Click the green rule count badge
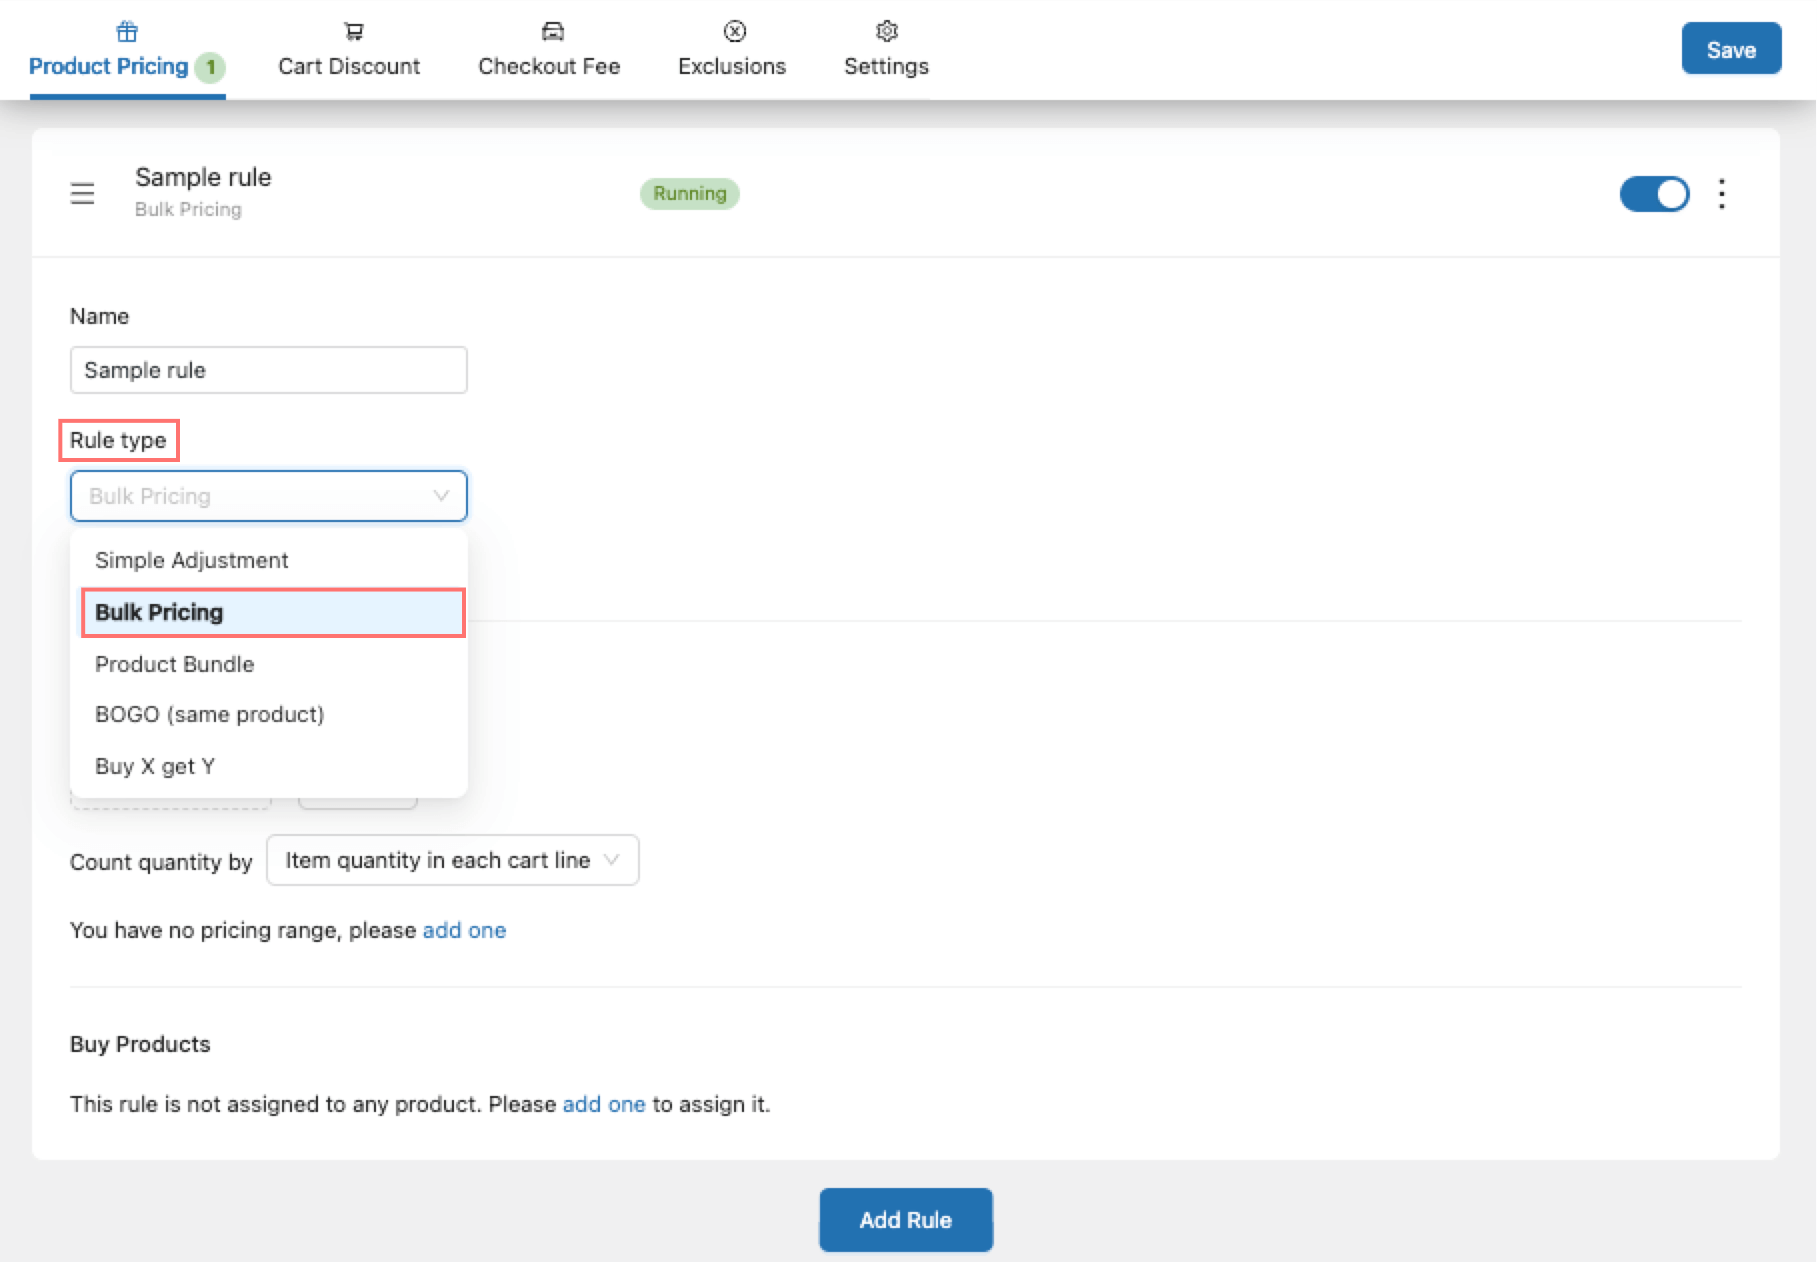 210,67
